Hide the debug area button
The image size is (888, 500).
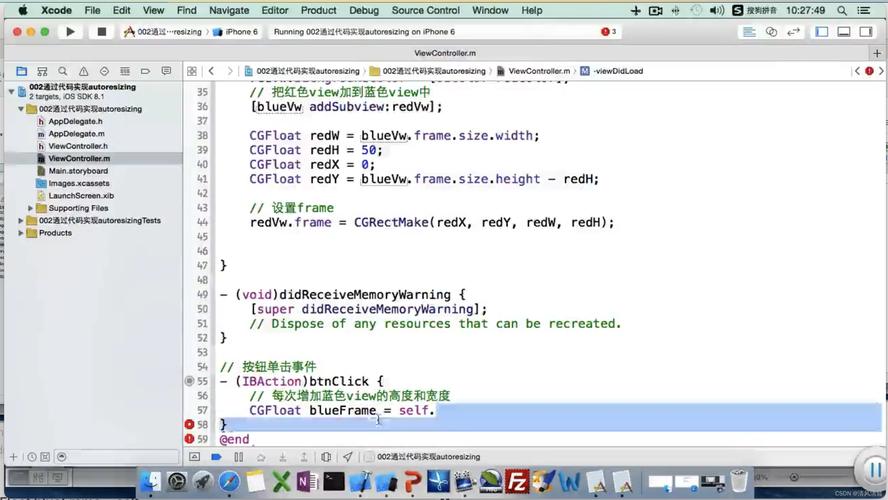194,456
